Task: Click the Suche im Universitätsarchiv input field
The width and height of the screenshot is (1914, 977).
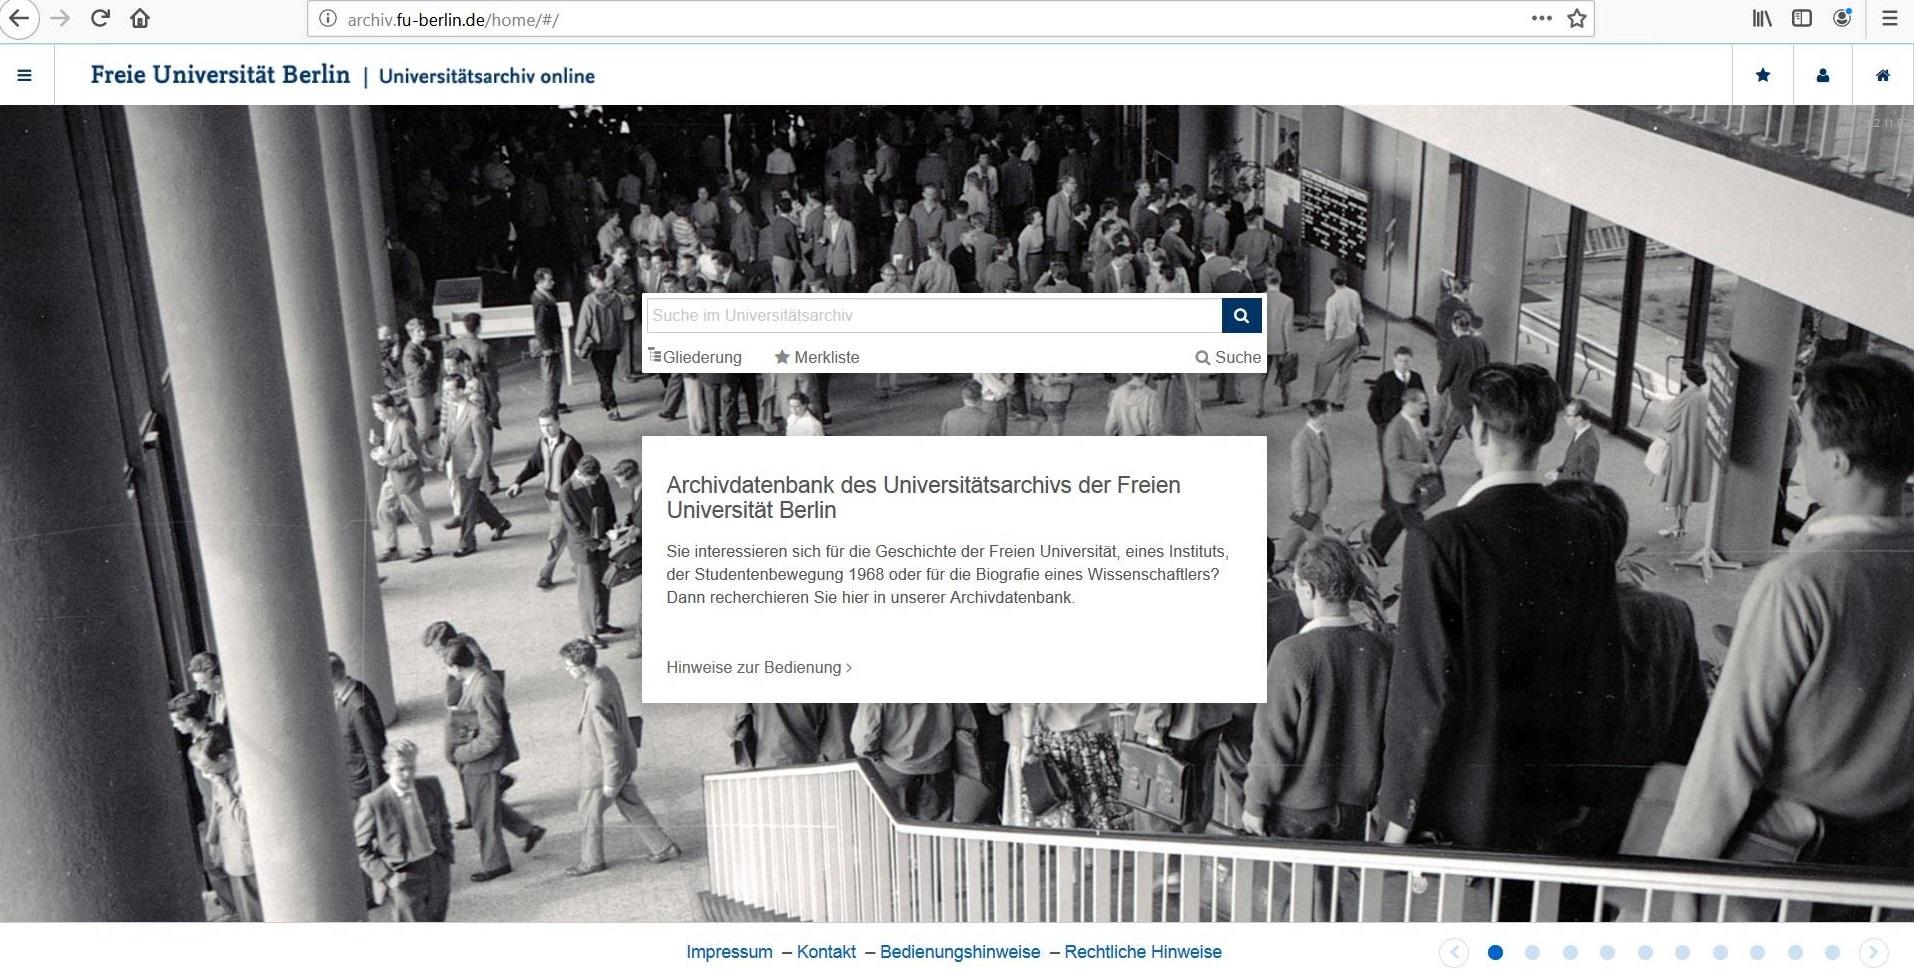Action: coord(930,315)
